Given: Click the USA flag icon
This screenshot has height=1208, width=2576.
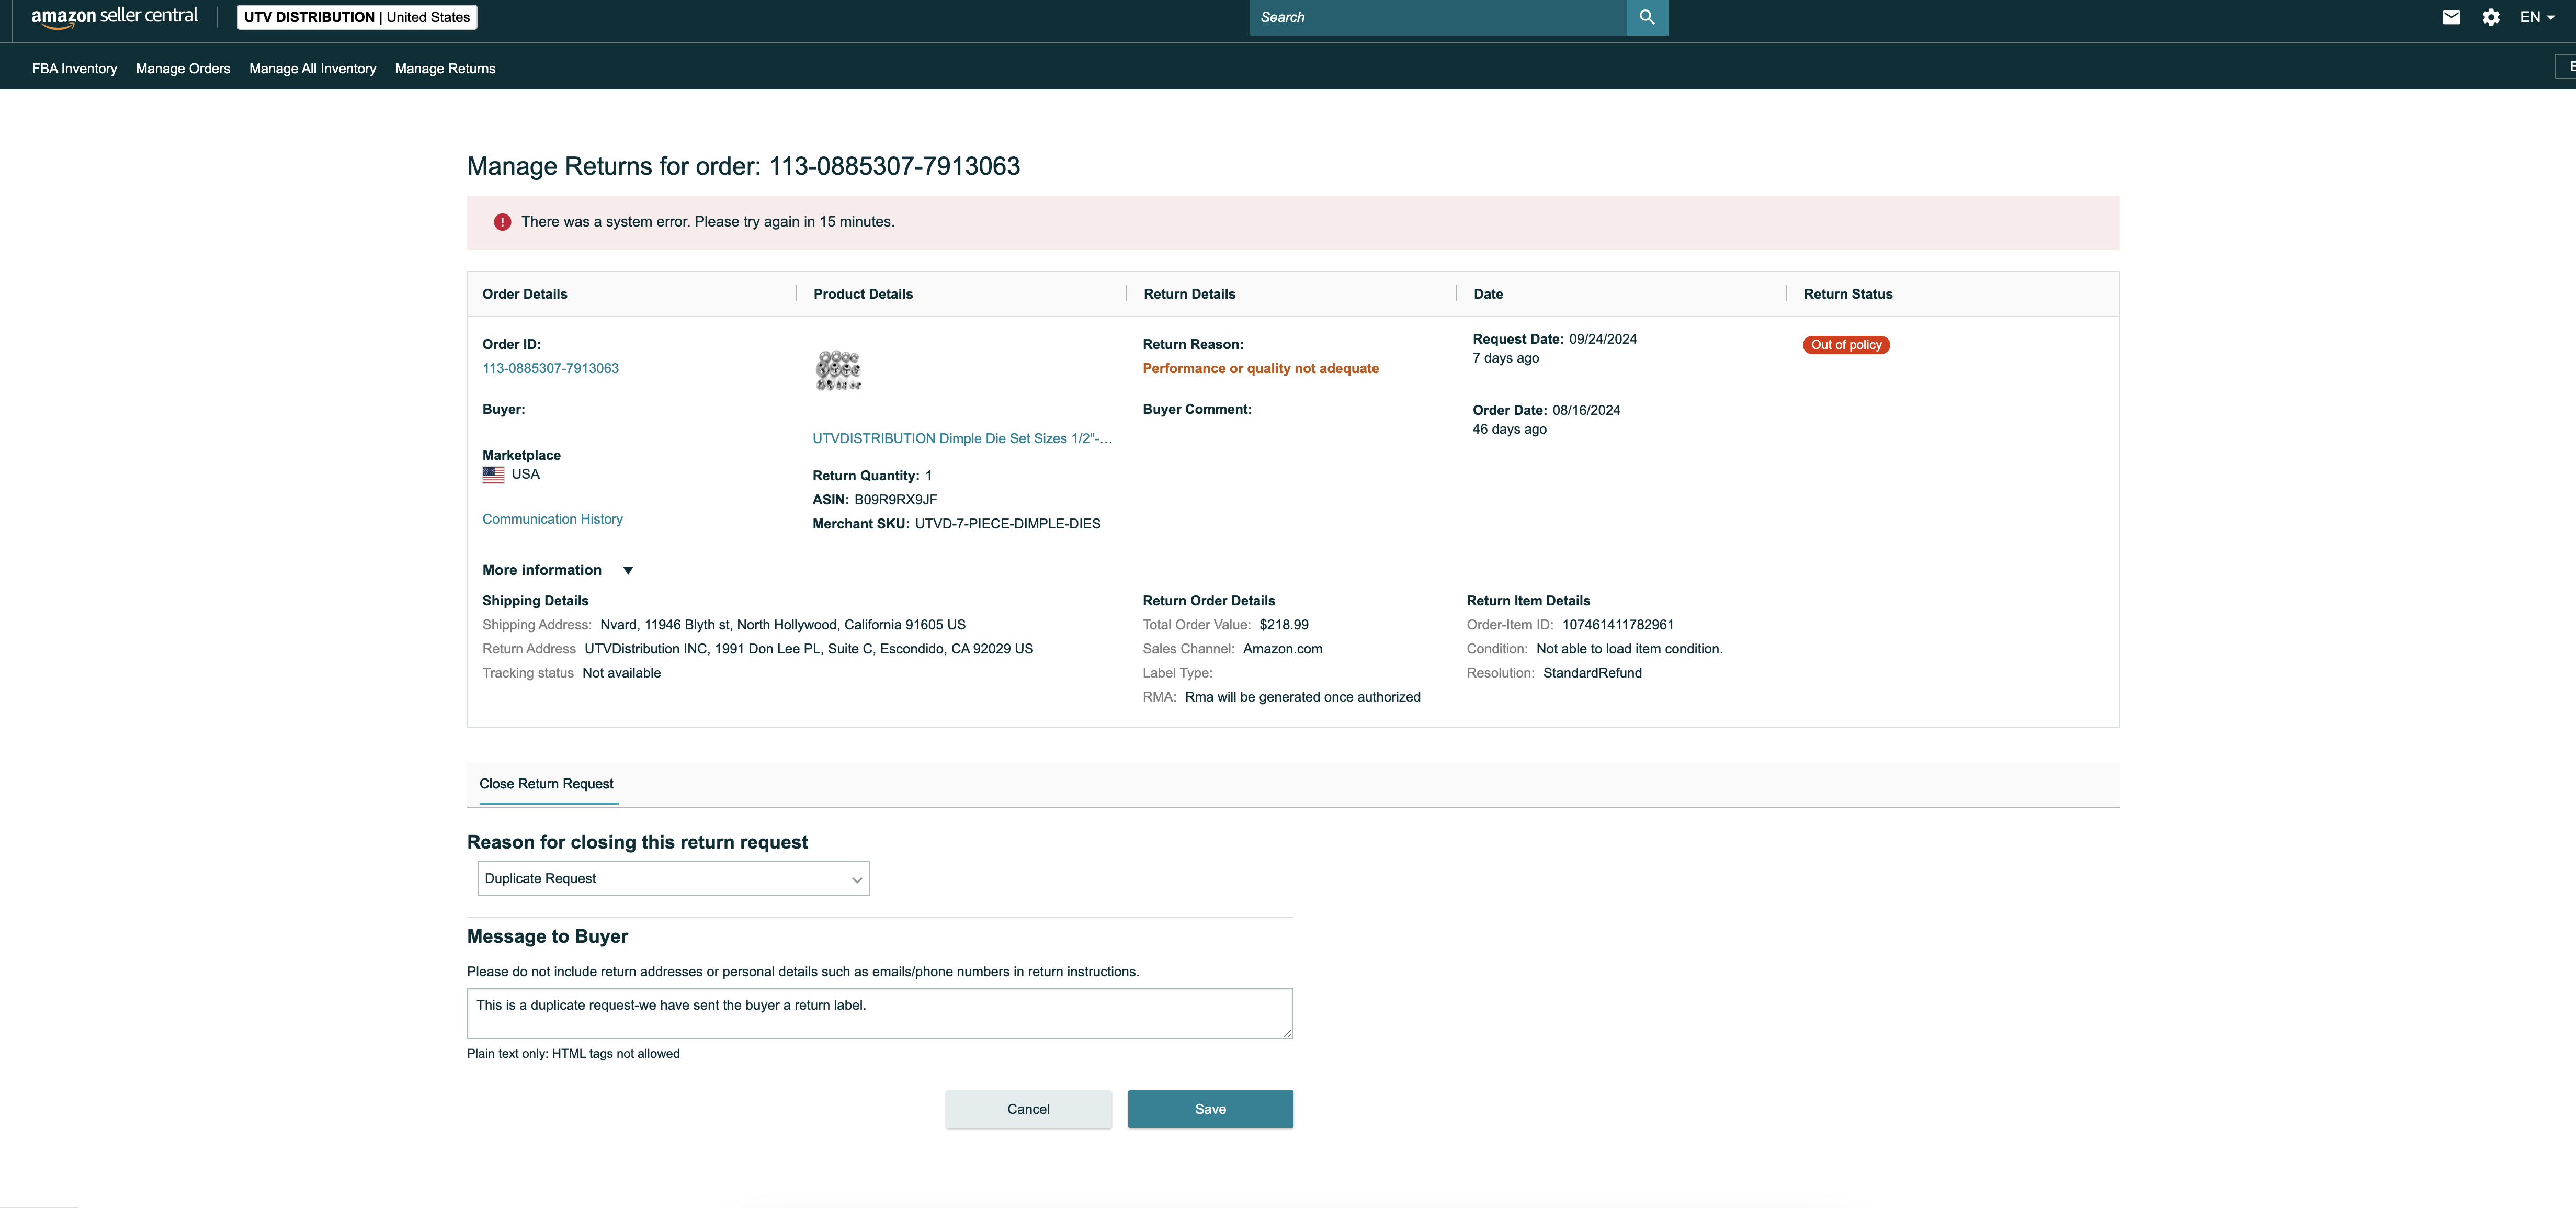Looking at the screenshot, I should click(493, 475).
